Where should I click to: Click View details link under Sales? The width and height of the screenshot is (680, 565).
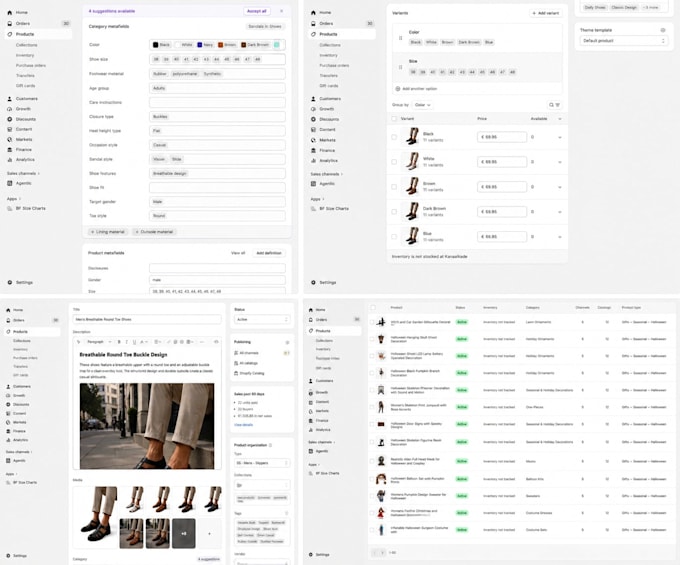243,425
